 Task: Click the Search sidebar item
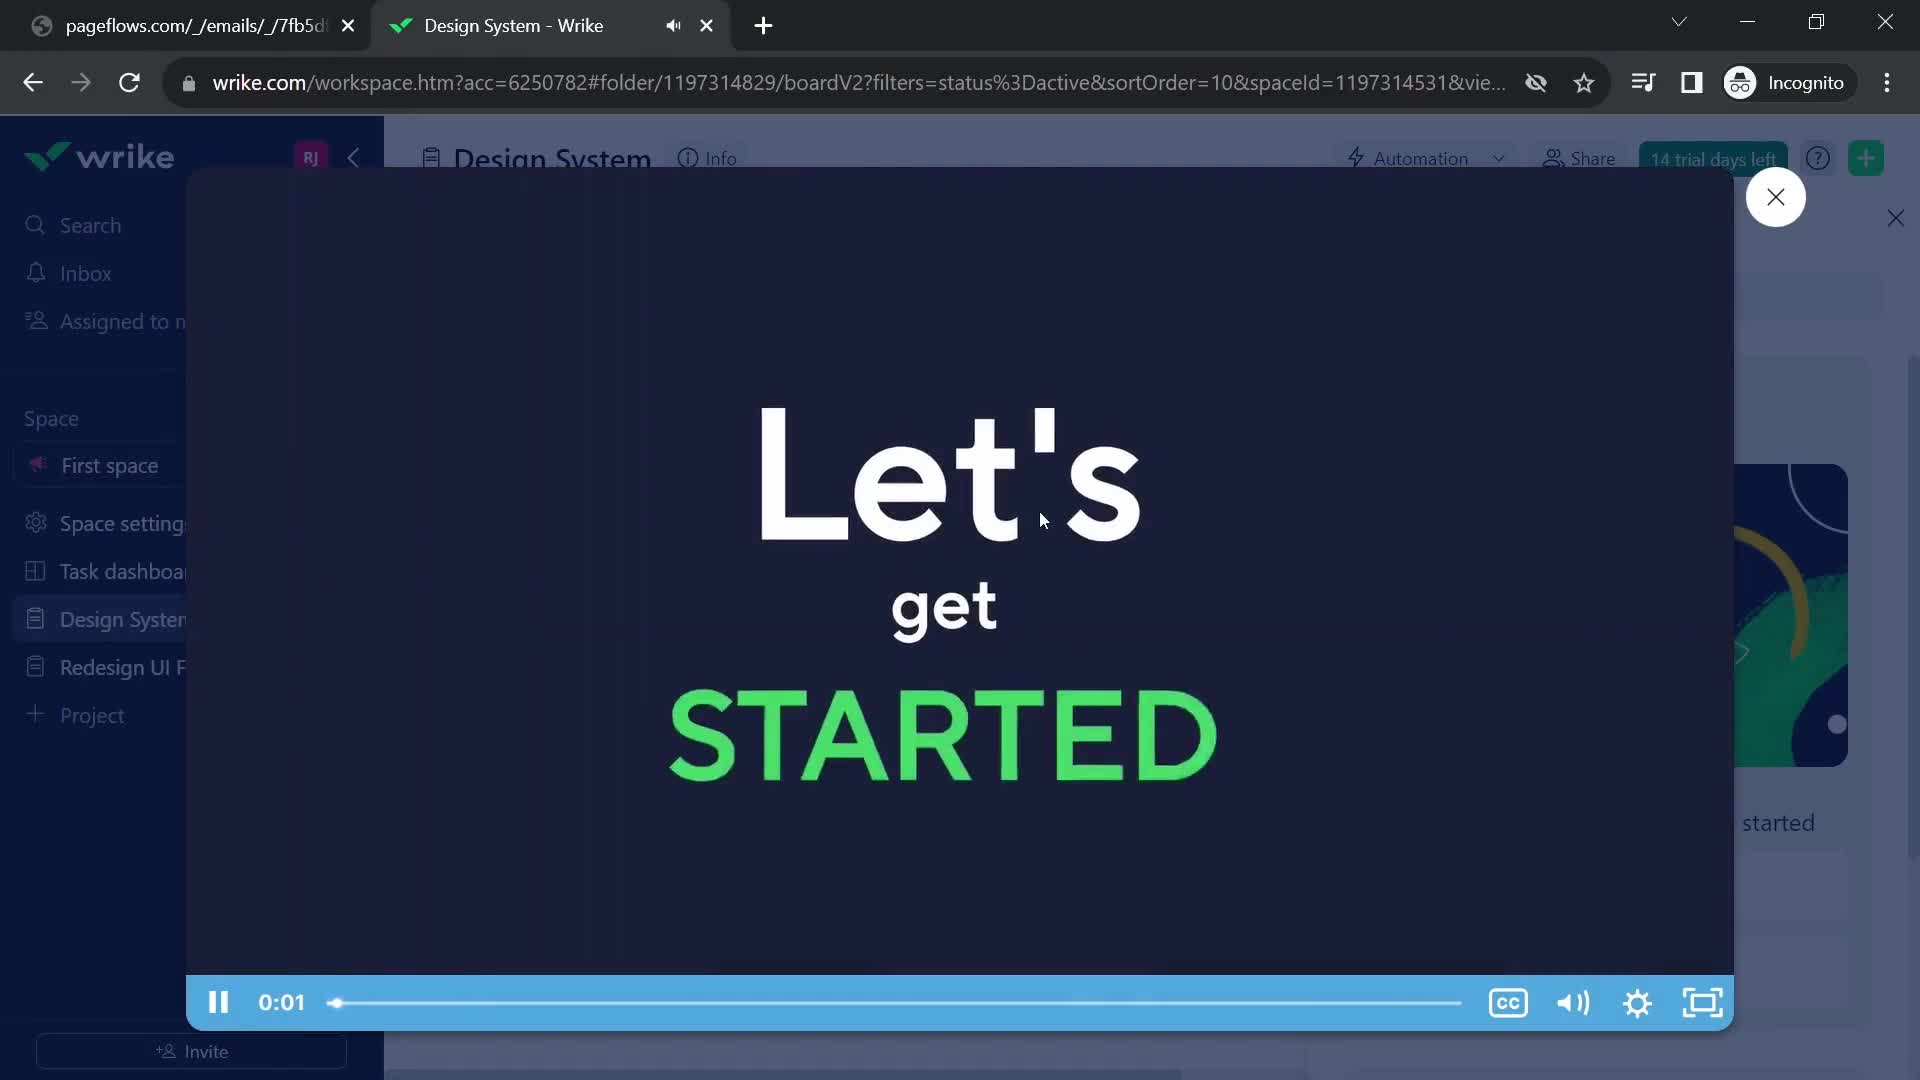[x=90, y=224]
